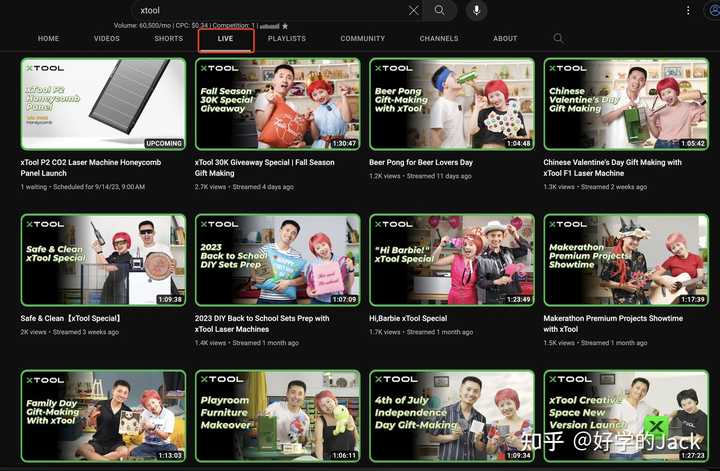This screenshot has height=471, width=720.
Task: Select the Live tab
Action: click(225, 39)
